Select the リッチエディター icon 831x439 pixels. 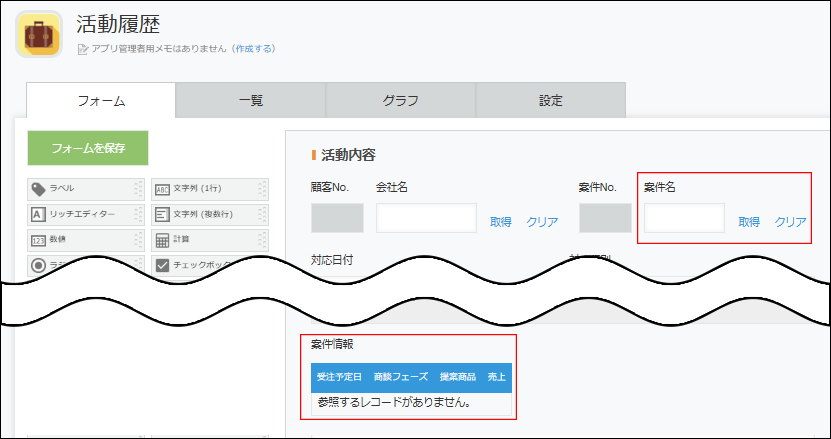coord(38,215)
